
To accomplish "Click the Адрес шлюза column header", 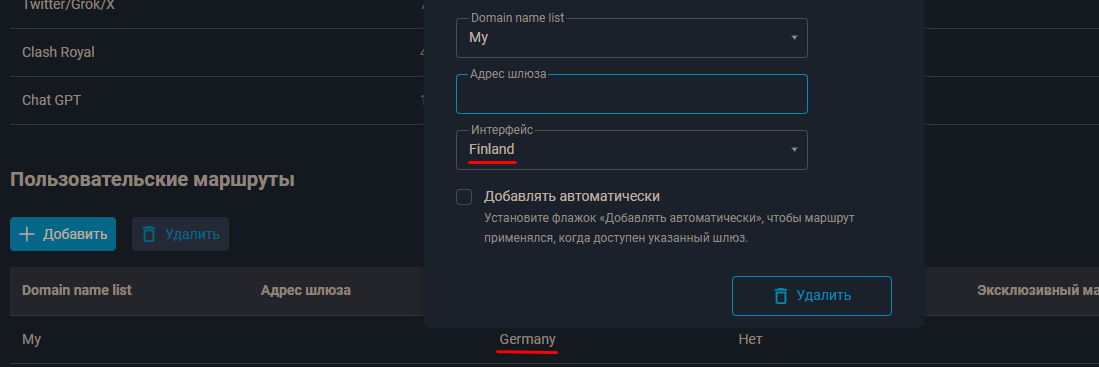I will pyautogui.click(x=306, y=290).
